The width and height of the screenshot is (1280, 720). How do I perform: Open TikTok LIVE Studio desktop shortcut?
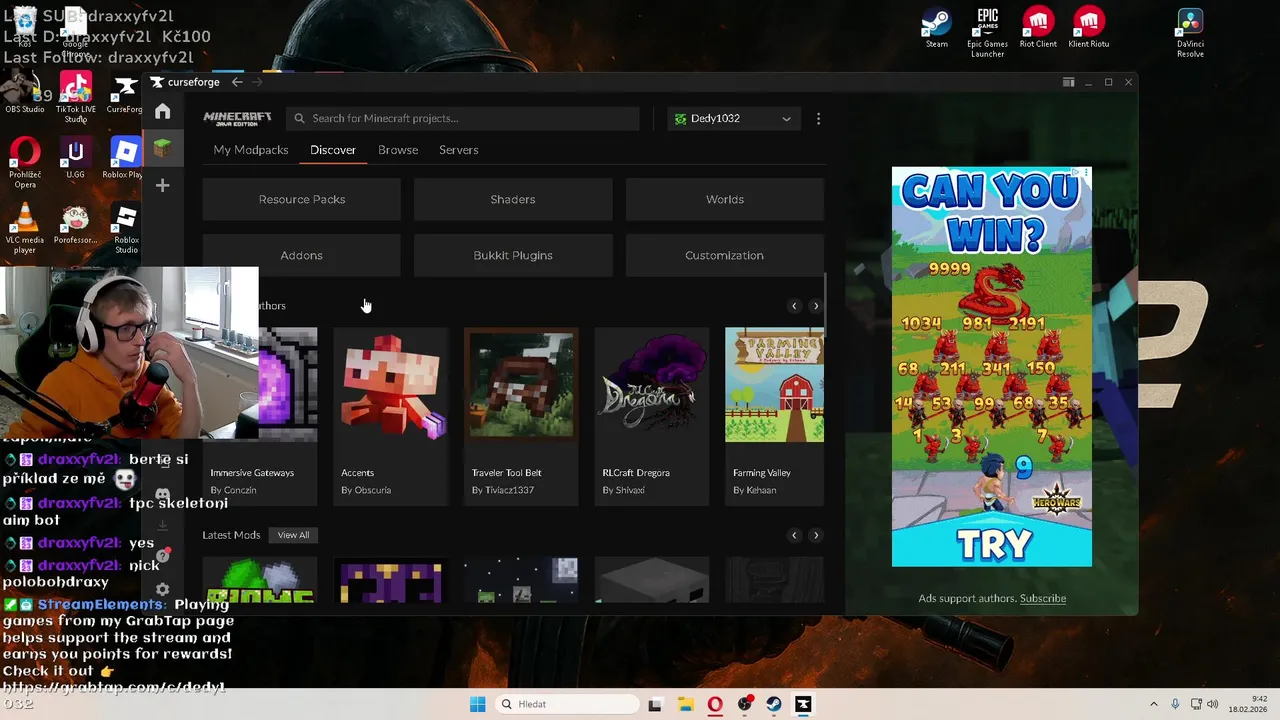76,98
